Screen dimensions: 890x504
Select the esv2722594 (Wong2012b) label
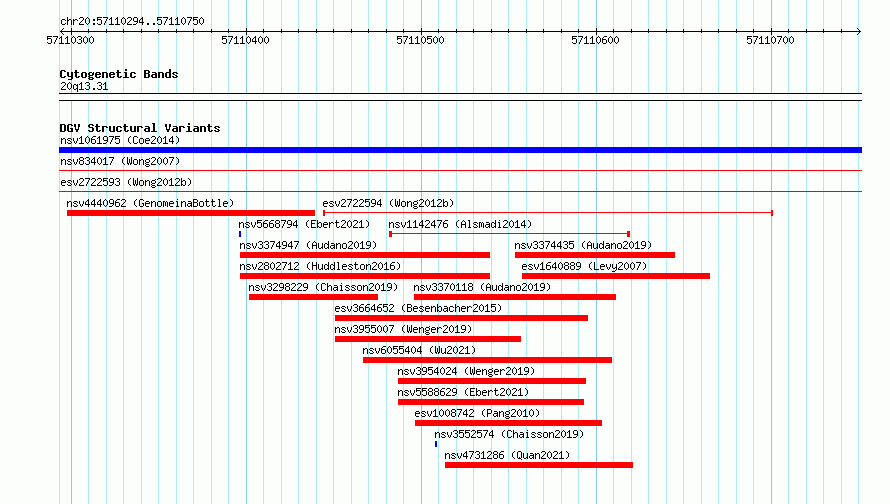[x=388, y=203]
